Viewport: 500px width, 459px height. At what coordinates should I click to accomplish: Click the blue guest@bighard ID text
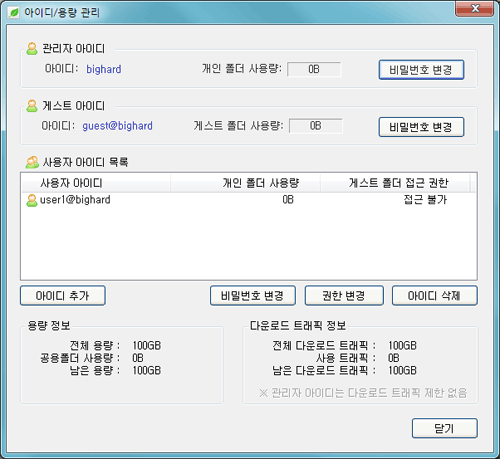coord(117,126)
